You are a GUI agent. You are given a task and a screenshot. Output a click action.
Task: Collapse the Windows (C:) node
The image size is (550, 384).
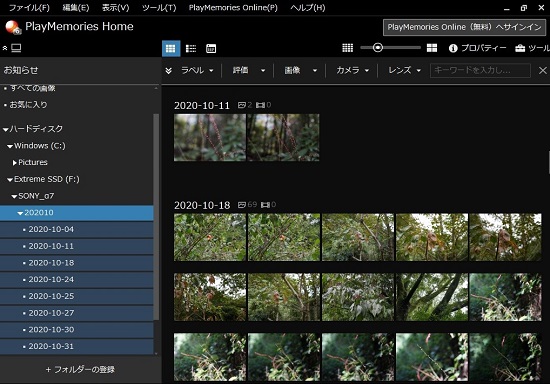(10, 146)
